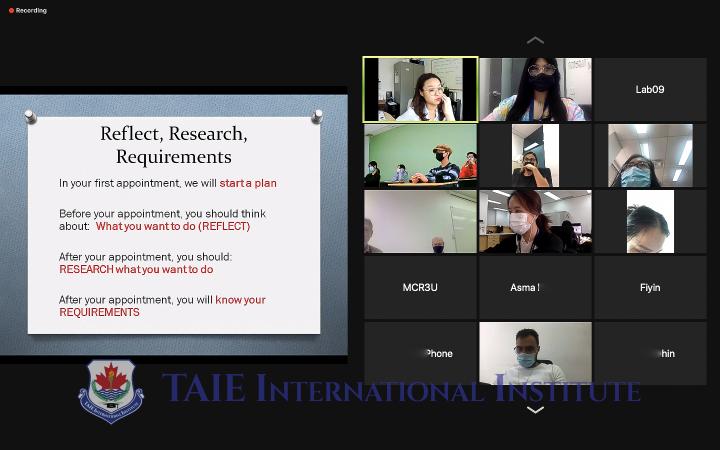This screenshot has width=720, height=450.
Task: Click the red Recording indicator dot
Action: coord(11,10)
